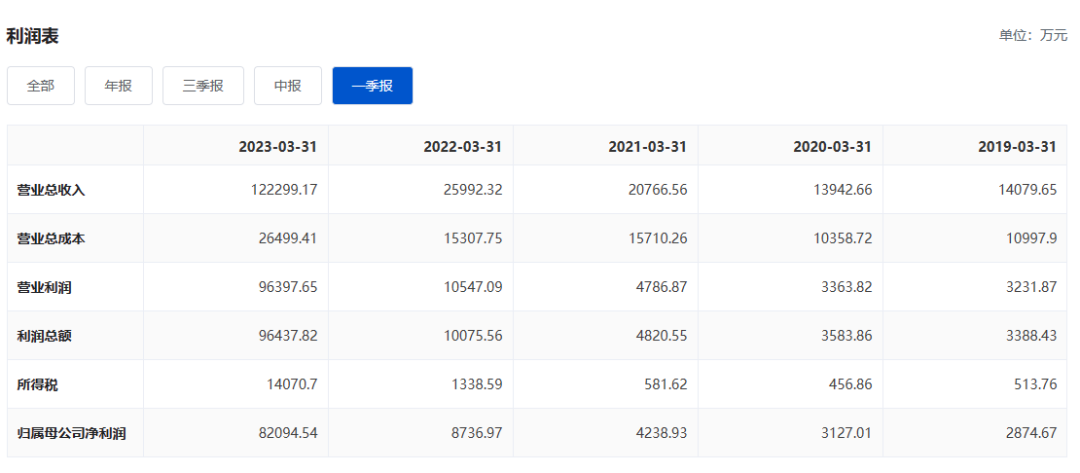Switch to the 全部 tab
Viewport: 1080px width, 473px height.
[x=41, y=86]
